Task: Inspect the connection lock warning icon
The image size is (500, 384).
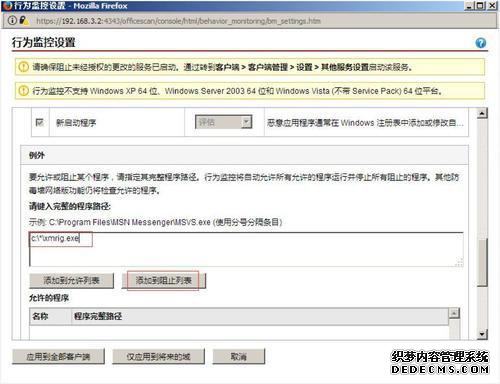Action: click(23, 20)
